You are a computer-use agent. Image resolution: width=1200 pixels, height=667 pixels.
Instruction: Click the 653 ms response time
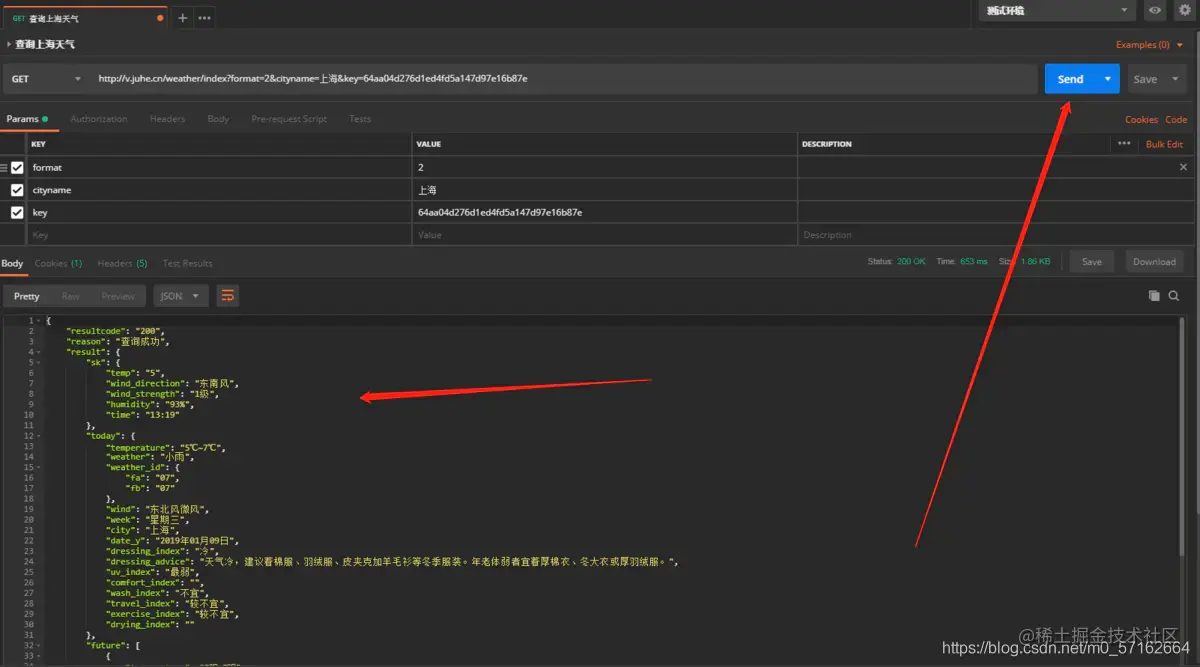pyautogui.click(x=973, y=262)
